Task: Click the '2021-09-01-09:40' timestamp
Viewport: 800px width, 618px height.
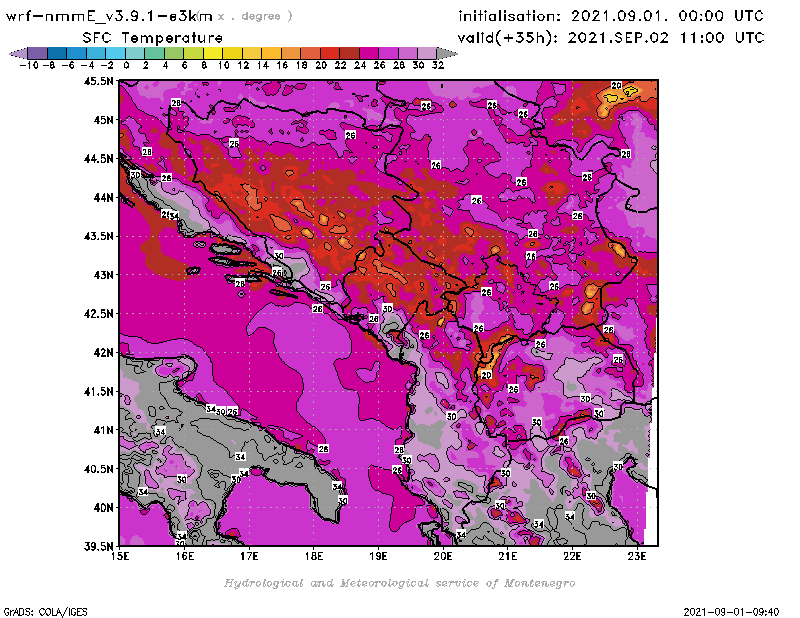Action: pos(731,612)
